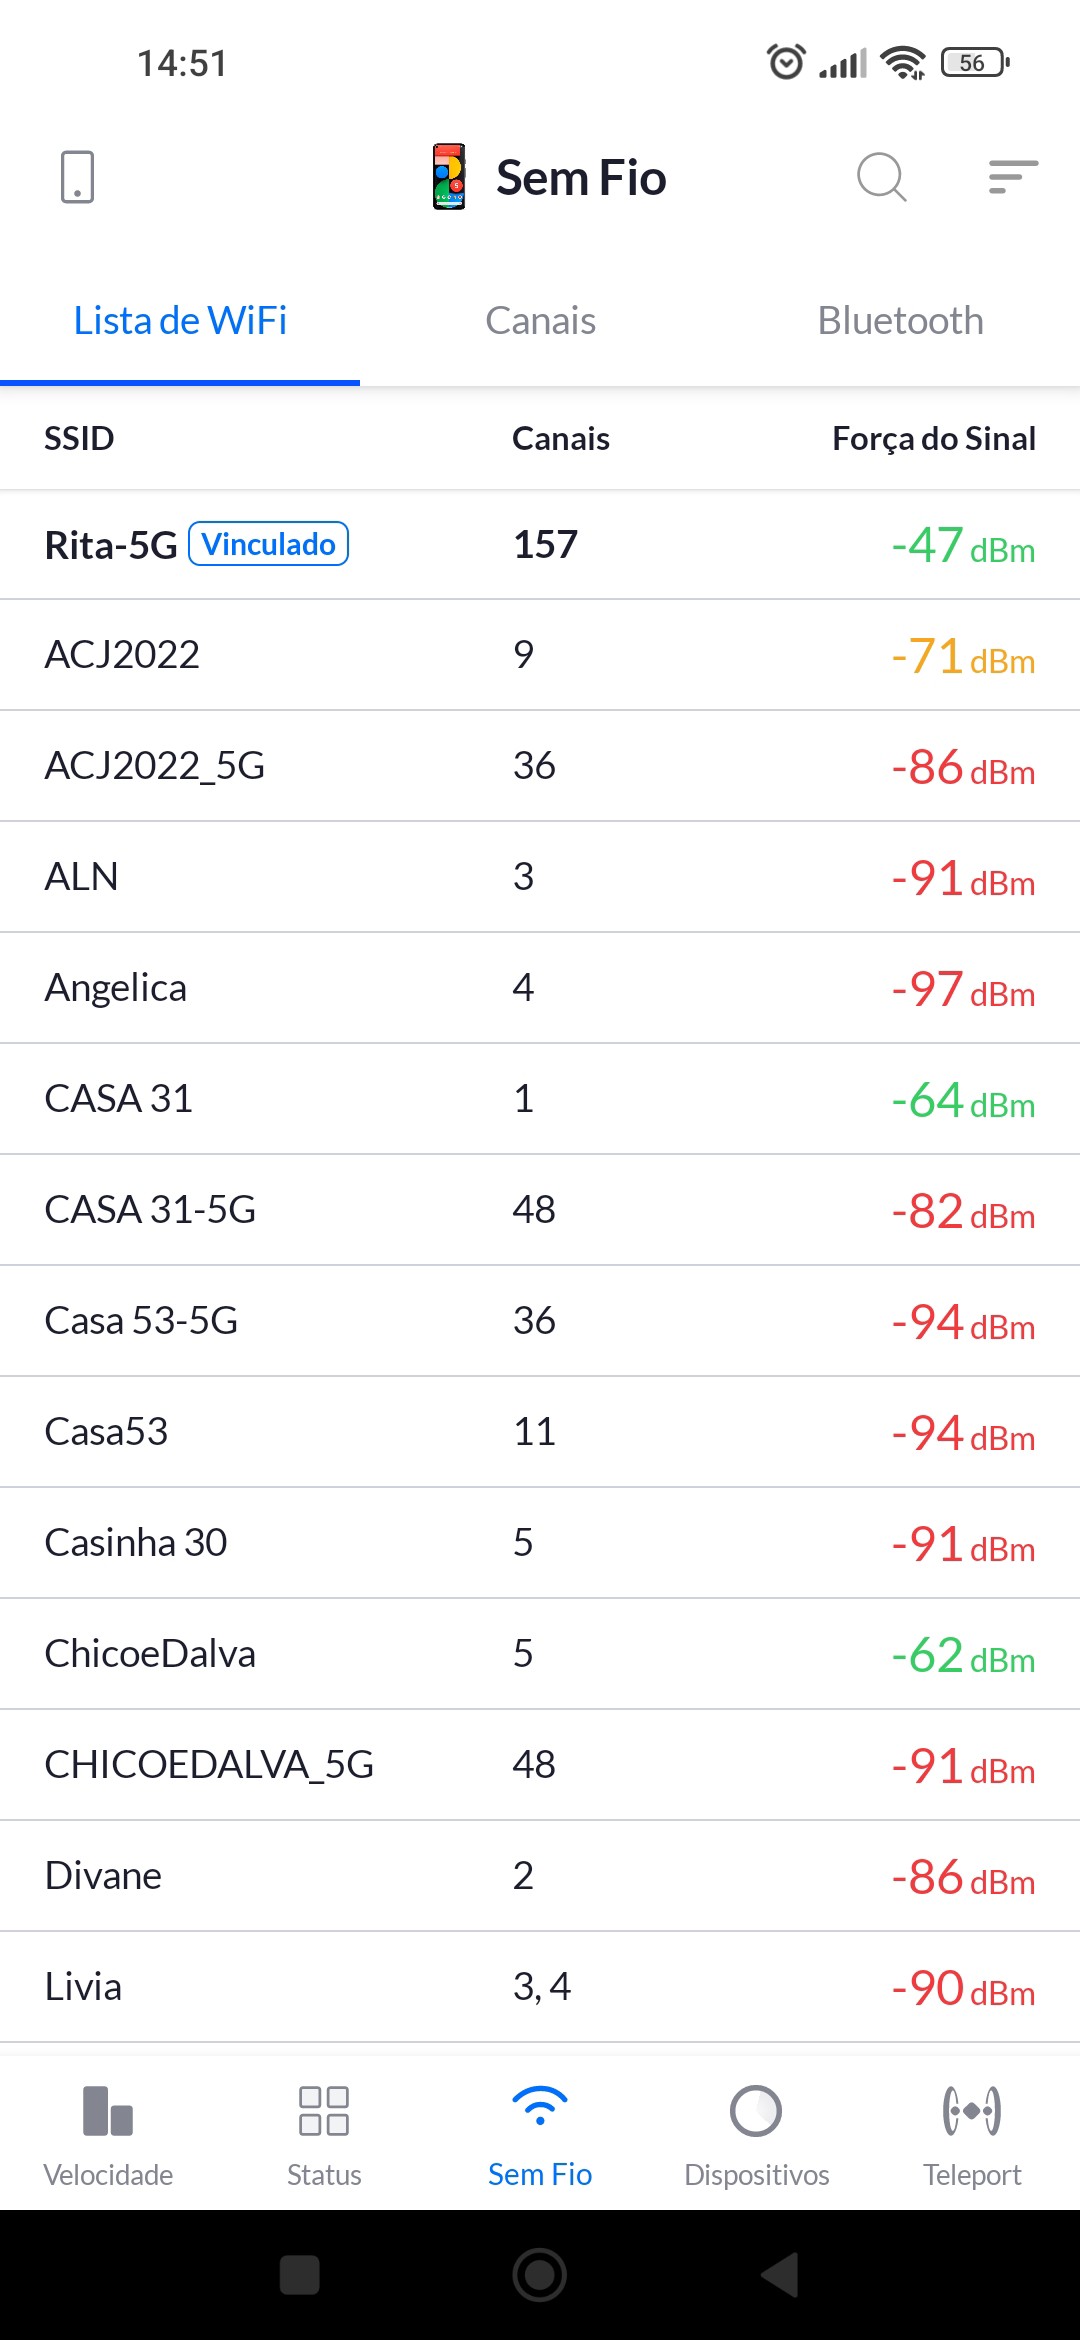The image size is (1080, 2340).
Task: Switch to the Canais tab
Action: 540,321
